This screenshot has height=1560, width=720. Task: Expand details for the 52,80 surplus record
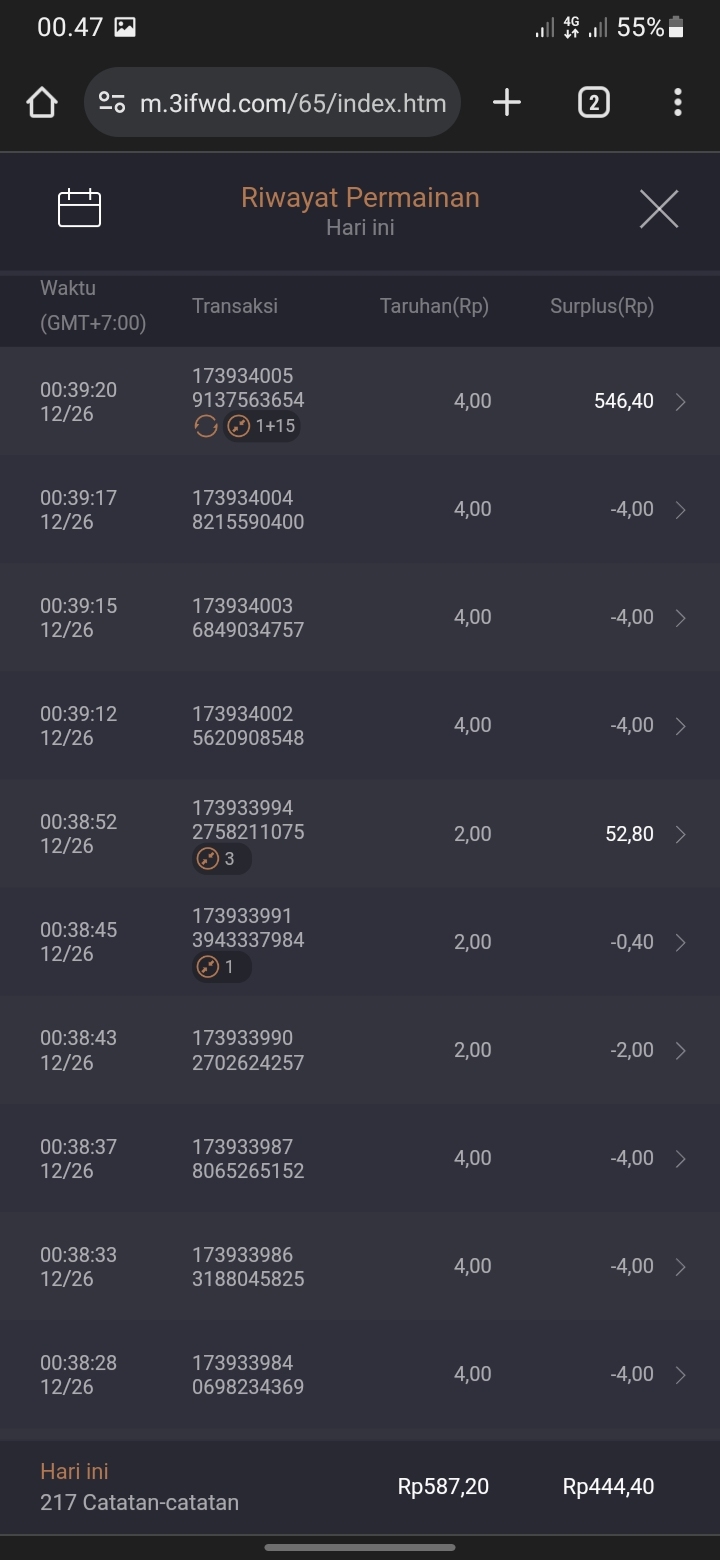click(x=681, y=835)
